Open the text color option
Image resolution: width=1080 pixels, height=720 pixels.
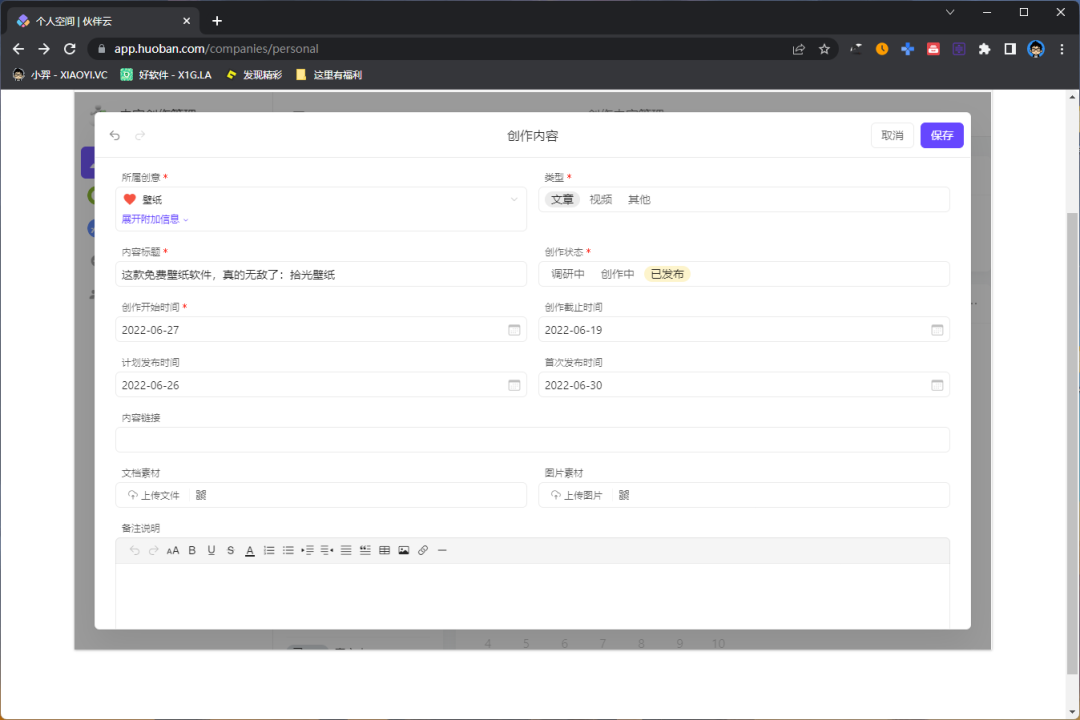250,550
